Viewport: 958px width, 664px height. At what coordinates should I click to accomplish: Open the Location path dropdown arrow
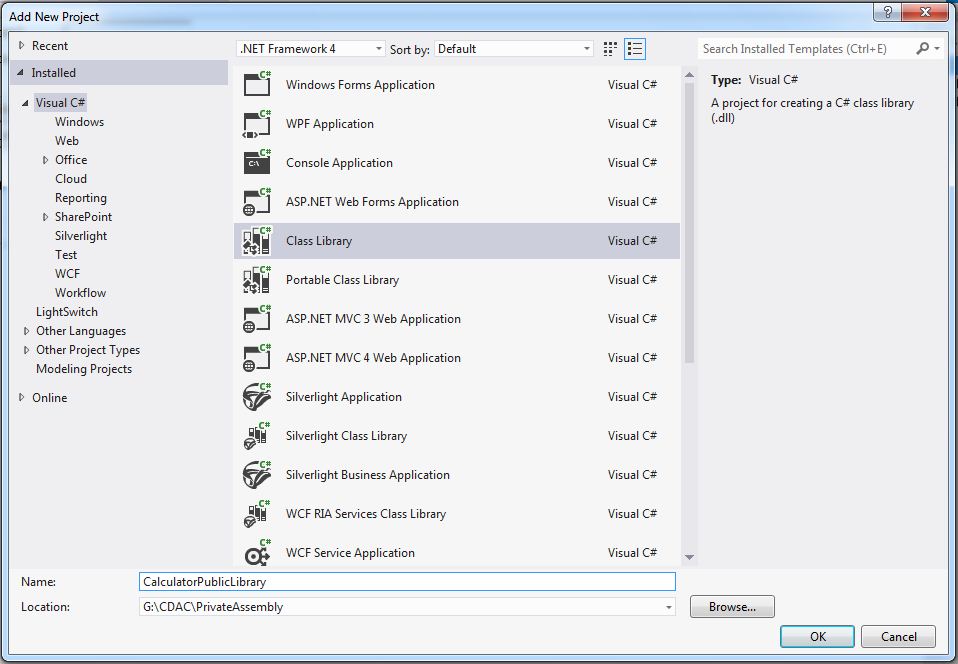pyautogui.click(x=669, y=607)
